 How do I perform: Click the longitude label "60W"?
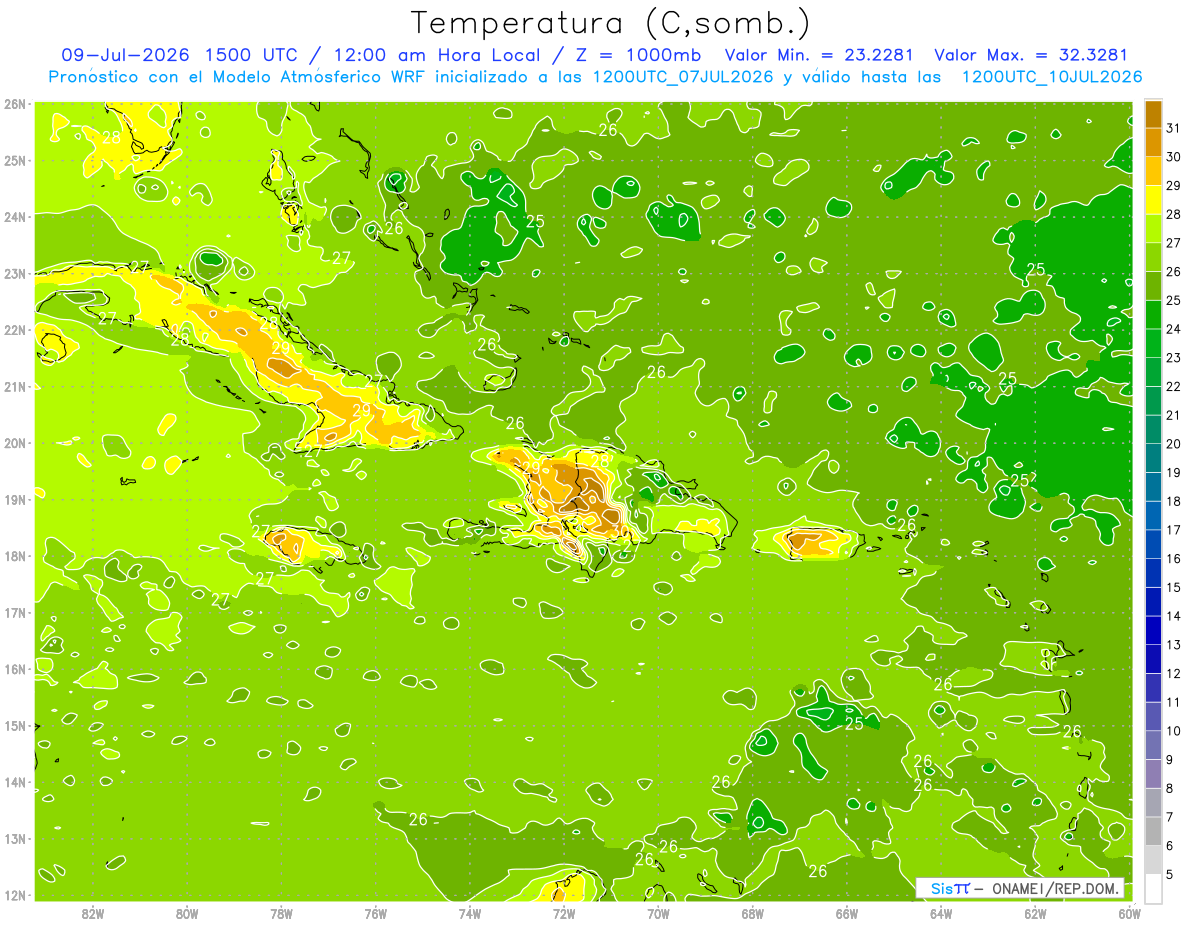1130,913
